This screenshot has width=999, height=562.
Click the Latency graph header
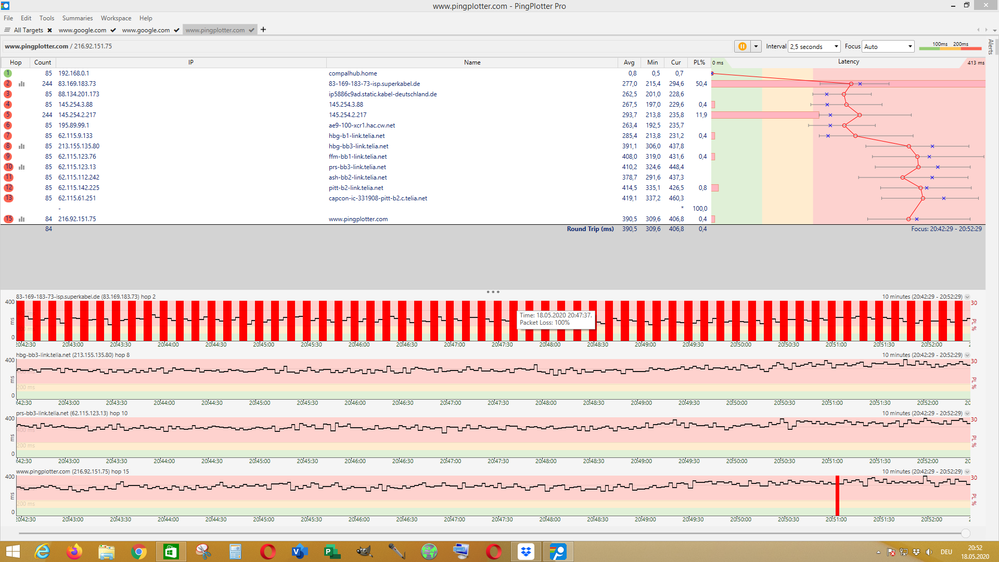coord(848,62)
